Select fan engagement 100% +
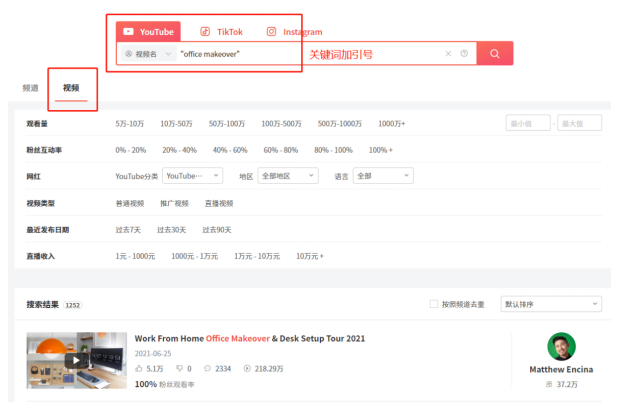 381,150
